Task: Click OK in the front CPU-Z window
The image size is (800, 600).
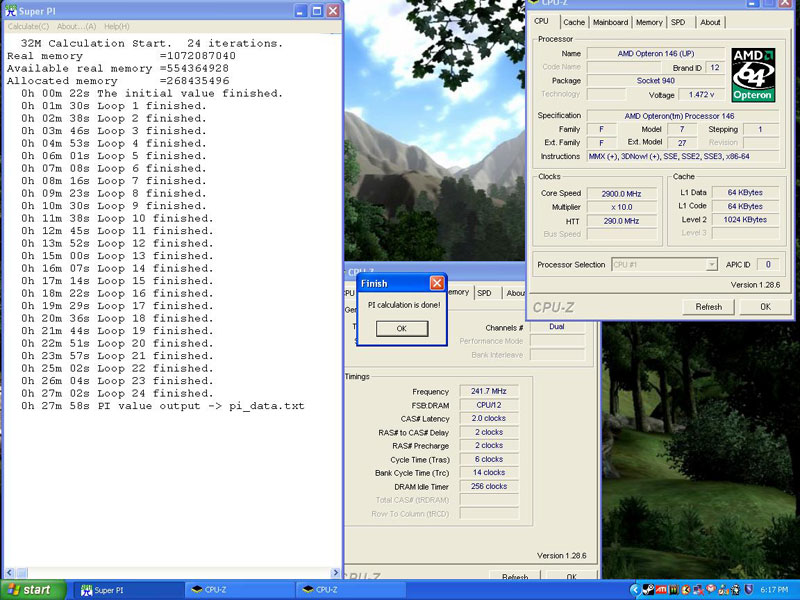Action: click(765, 307)
